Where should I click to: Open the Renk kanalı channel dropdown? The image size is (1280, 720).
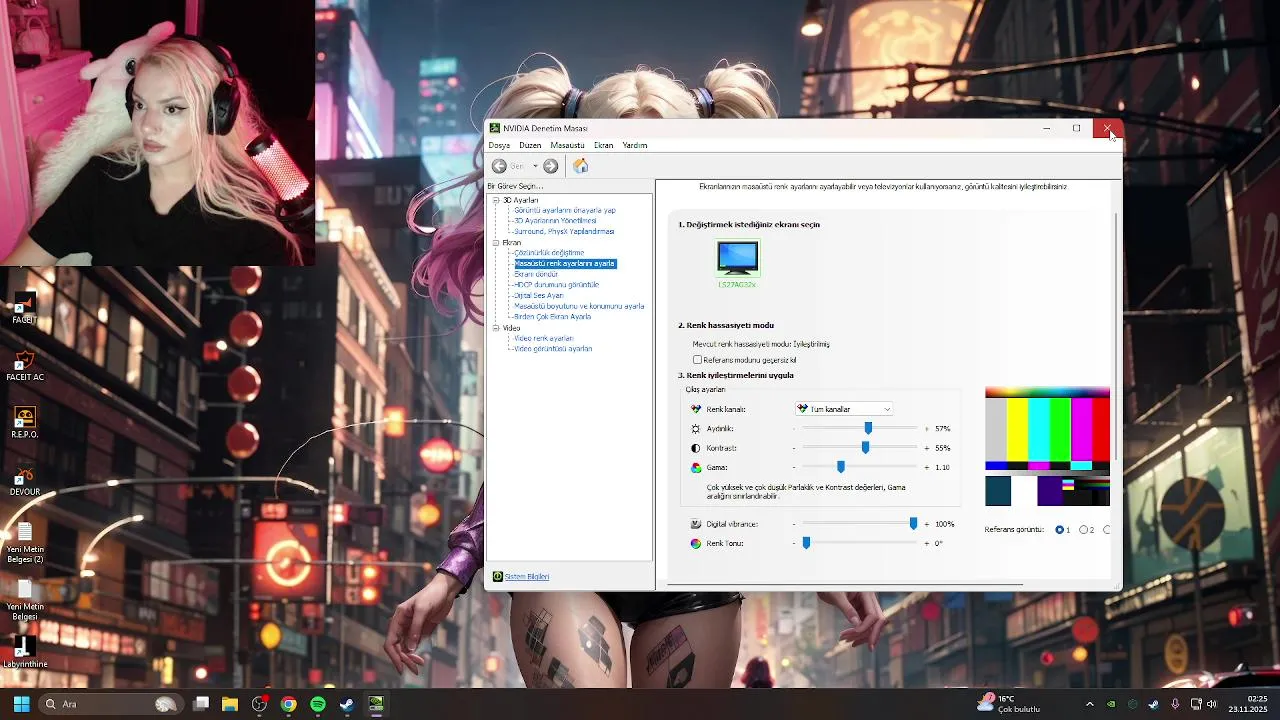(x=844, y=409)
